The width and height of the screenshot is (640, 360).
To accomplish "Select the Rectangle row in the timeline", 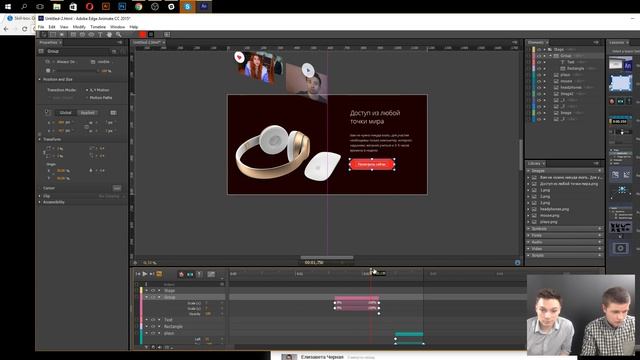I will (173, 327).
